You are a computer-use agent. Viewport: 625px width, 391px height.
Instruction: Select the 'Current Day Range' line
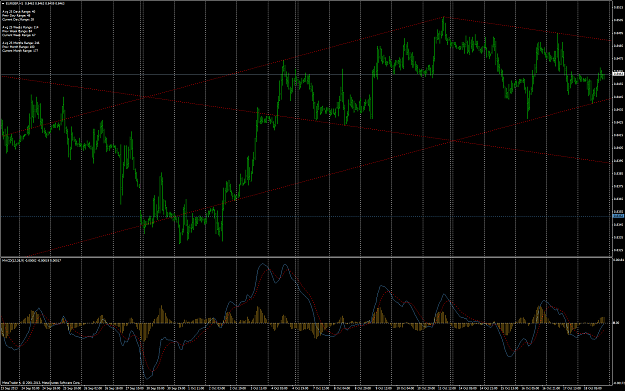(18, 19)
